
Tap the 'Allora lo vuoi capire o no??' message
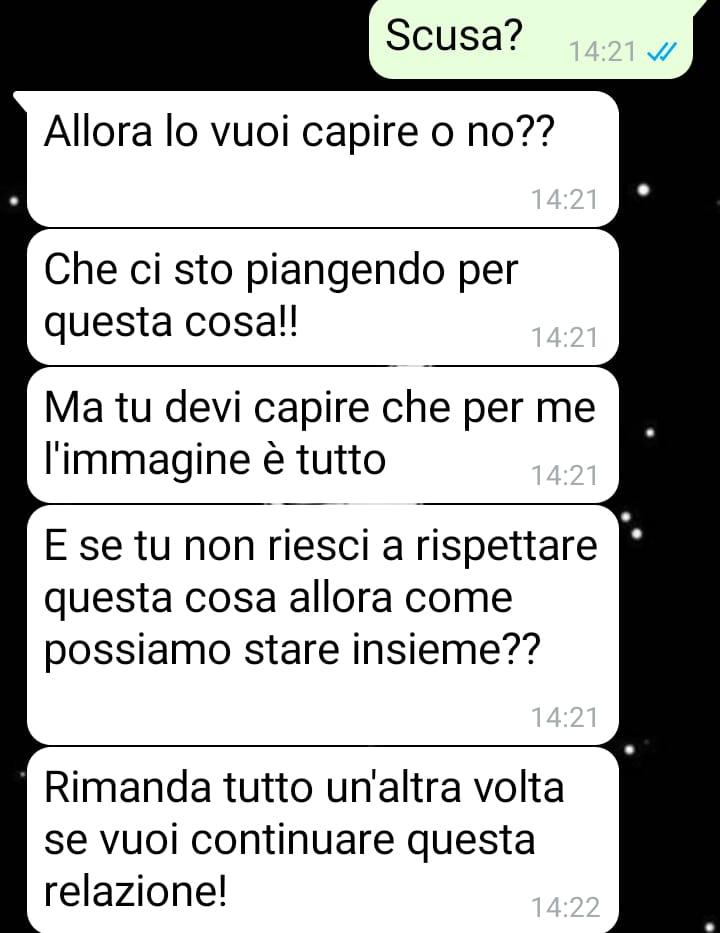323,159
